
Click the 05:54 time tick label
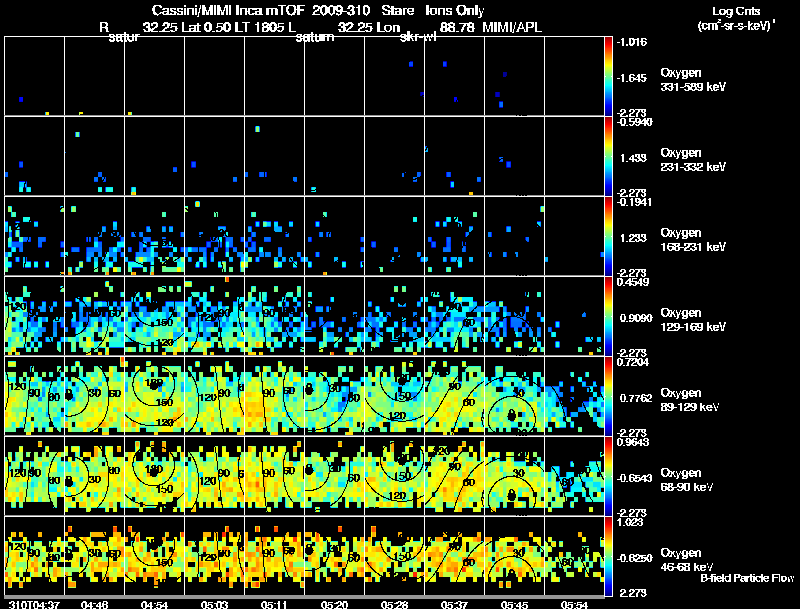[574, 605]
